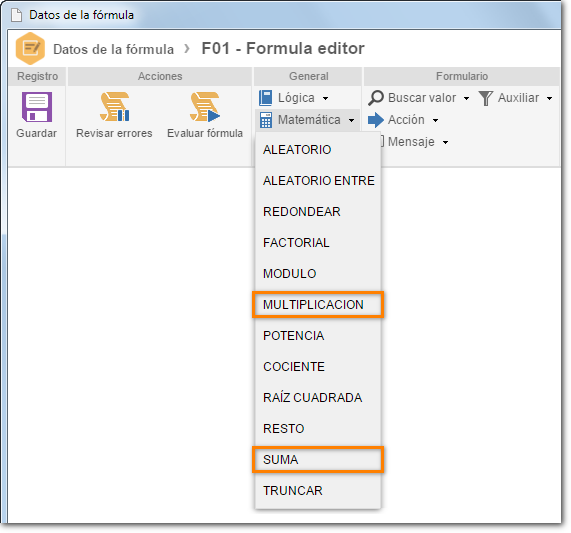
Task: Expand the Auxiliar dropdown arrow
Action: click(x=550, y=98)
